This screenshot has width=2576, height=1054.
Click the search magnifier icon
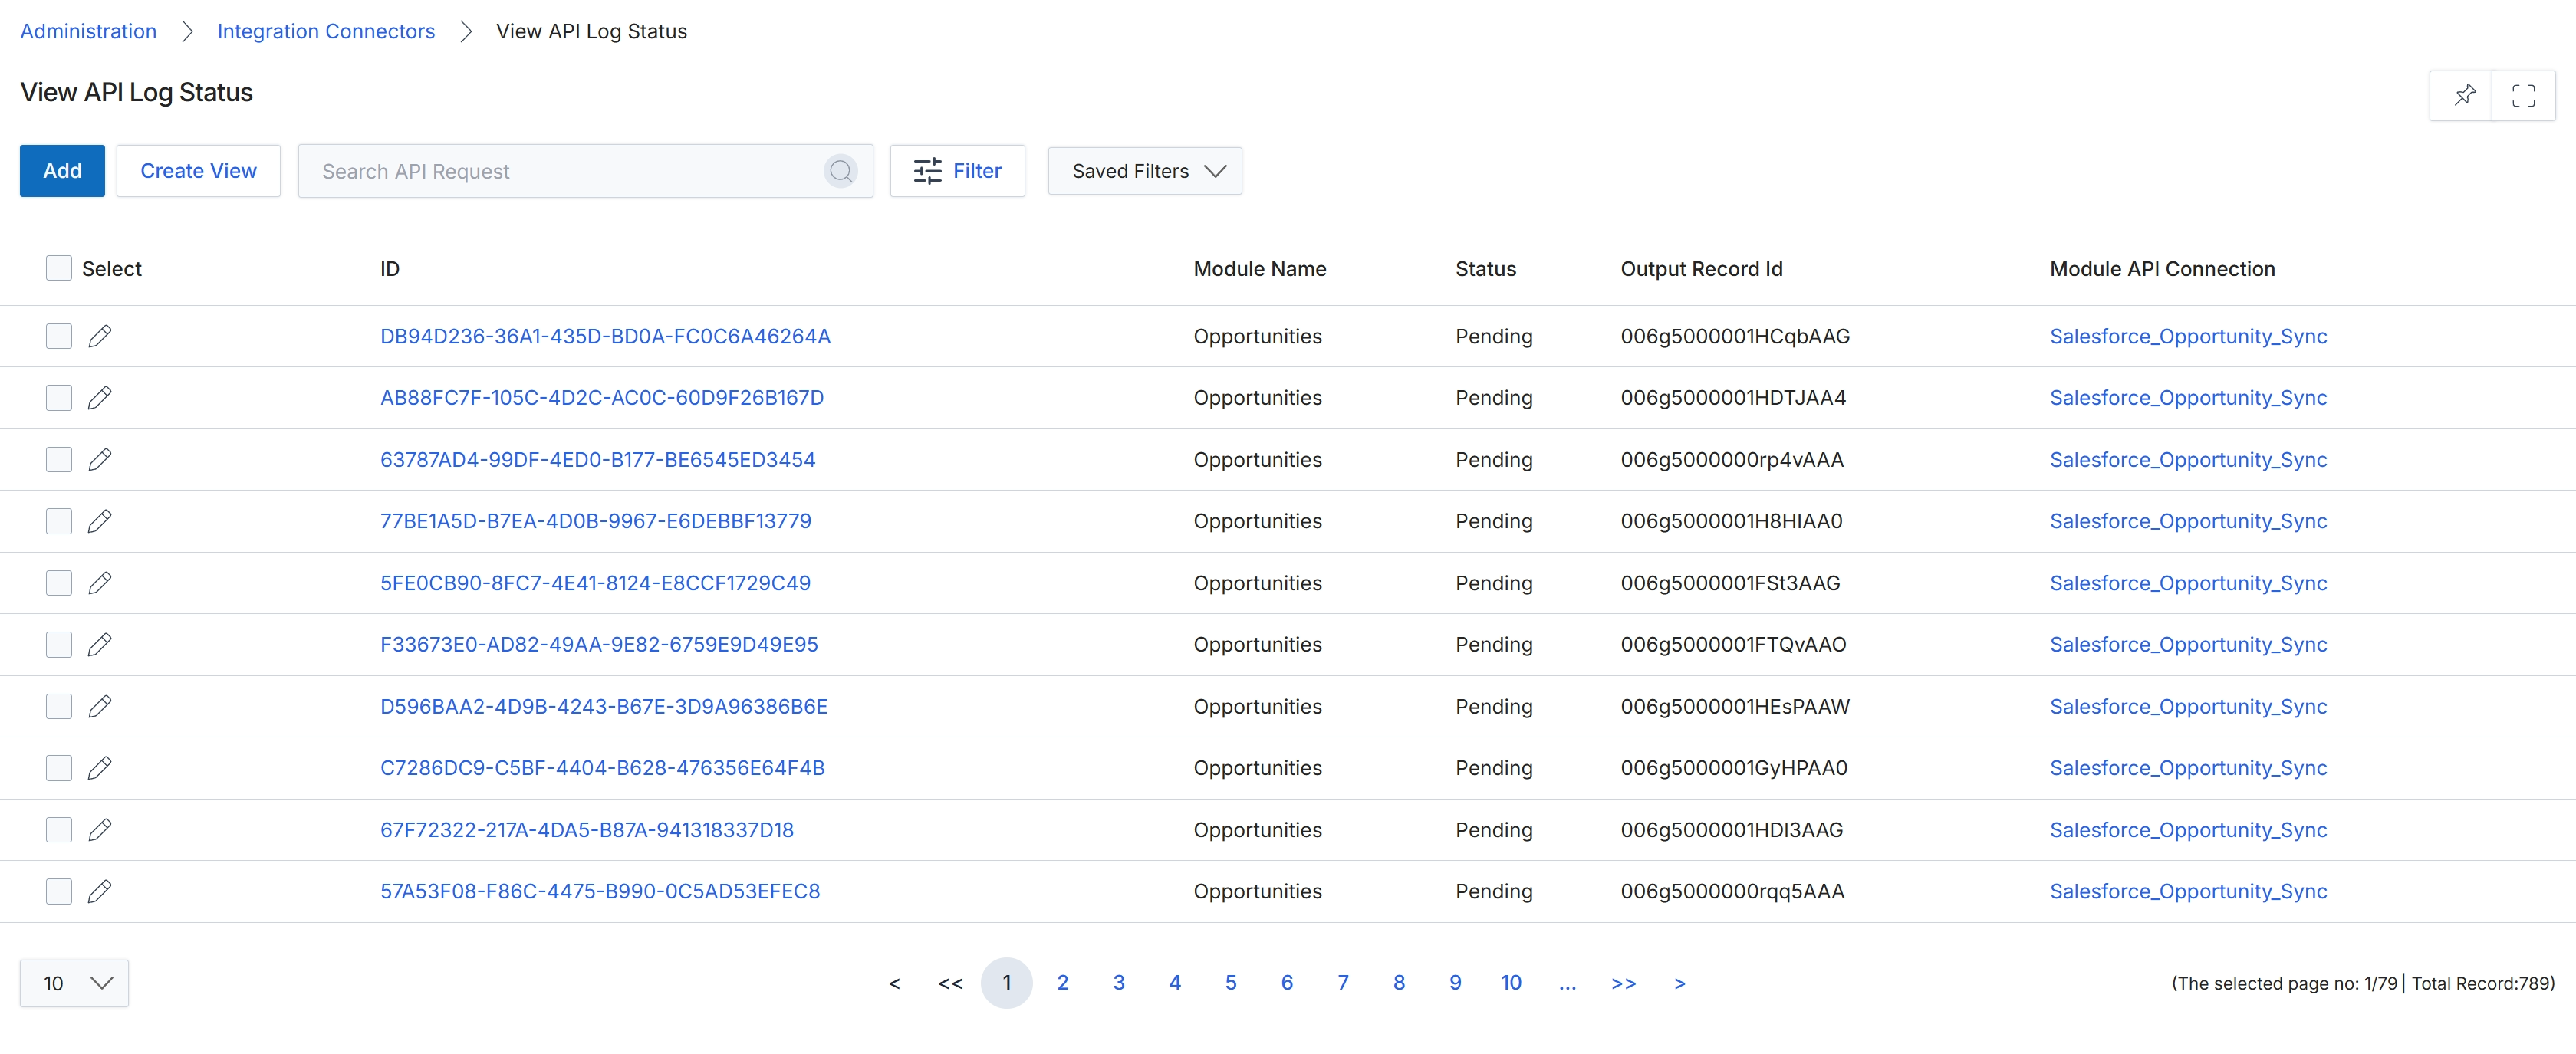(x=840, y=171)
